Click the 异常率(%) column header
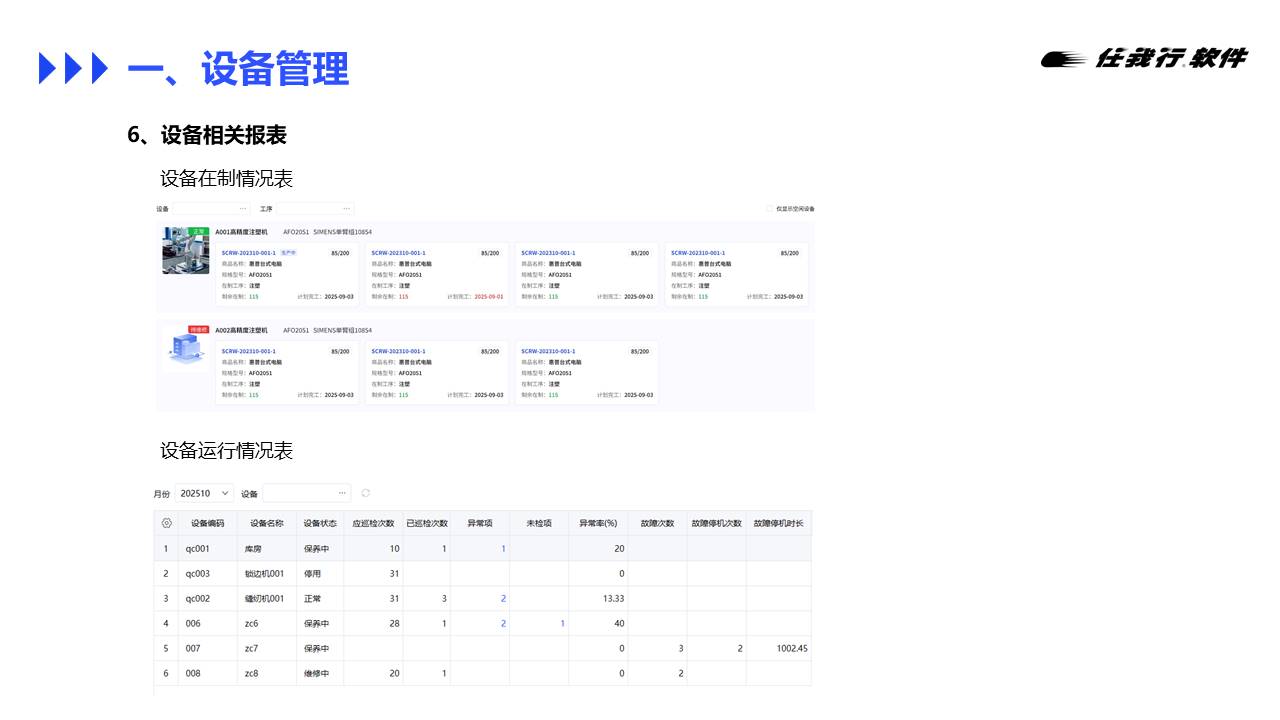This screenshot has height=720, width=1280. coord(598,523)
